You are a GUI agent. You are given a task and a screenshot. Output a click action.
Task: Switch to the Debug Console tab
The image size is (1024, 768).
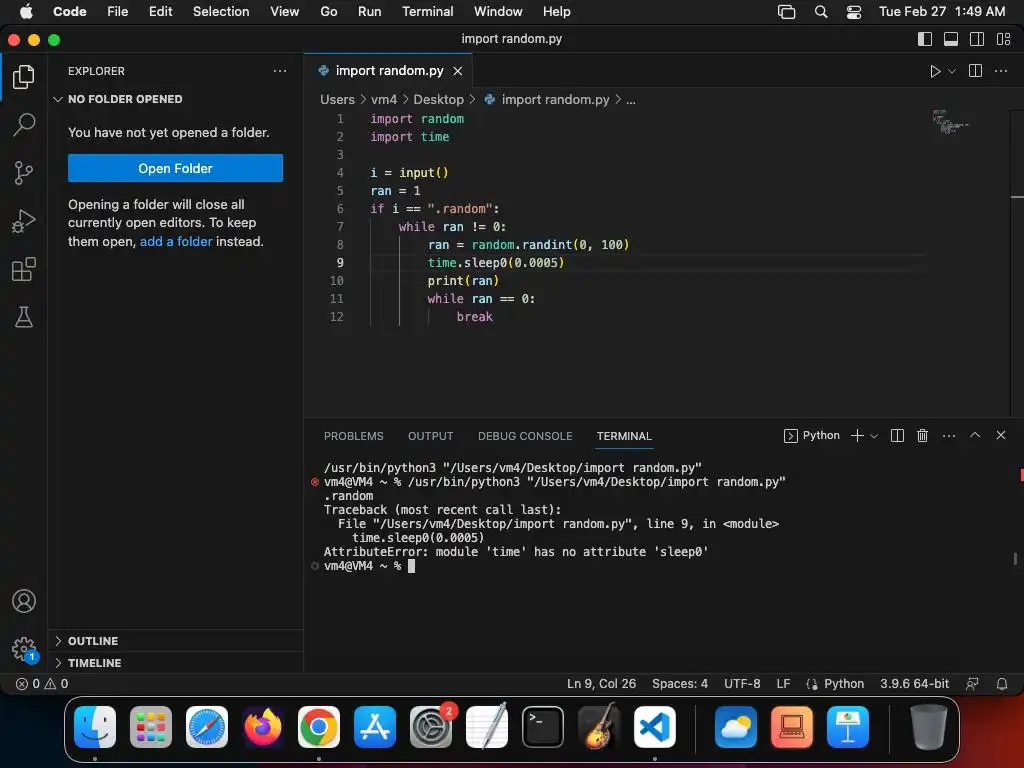[525, 436]
